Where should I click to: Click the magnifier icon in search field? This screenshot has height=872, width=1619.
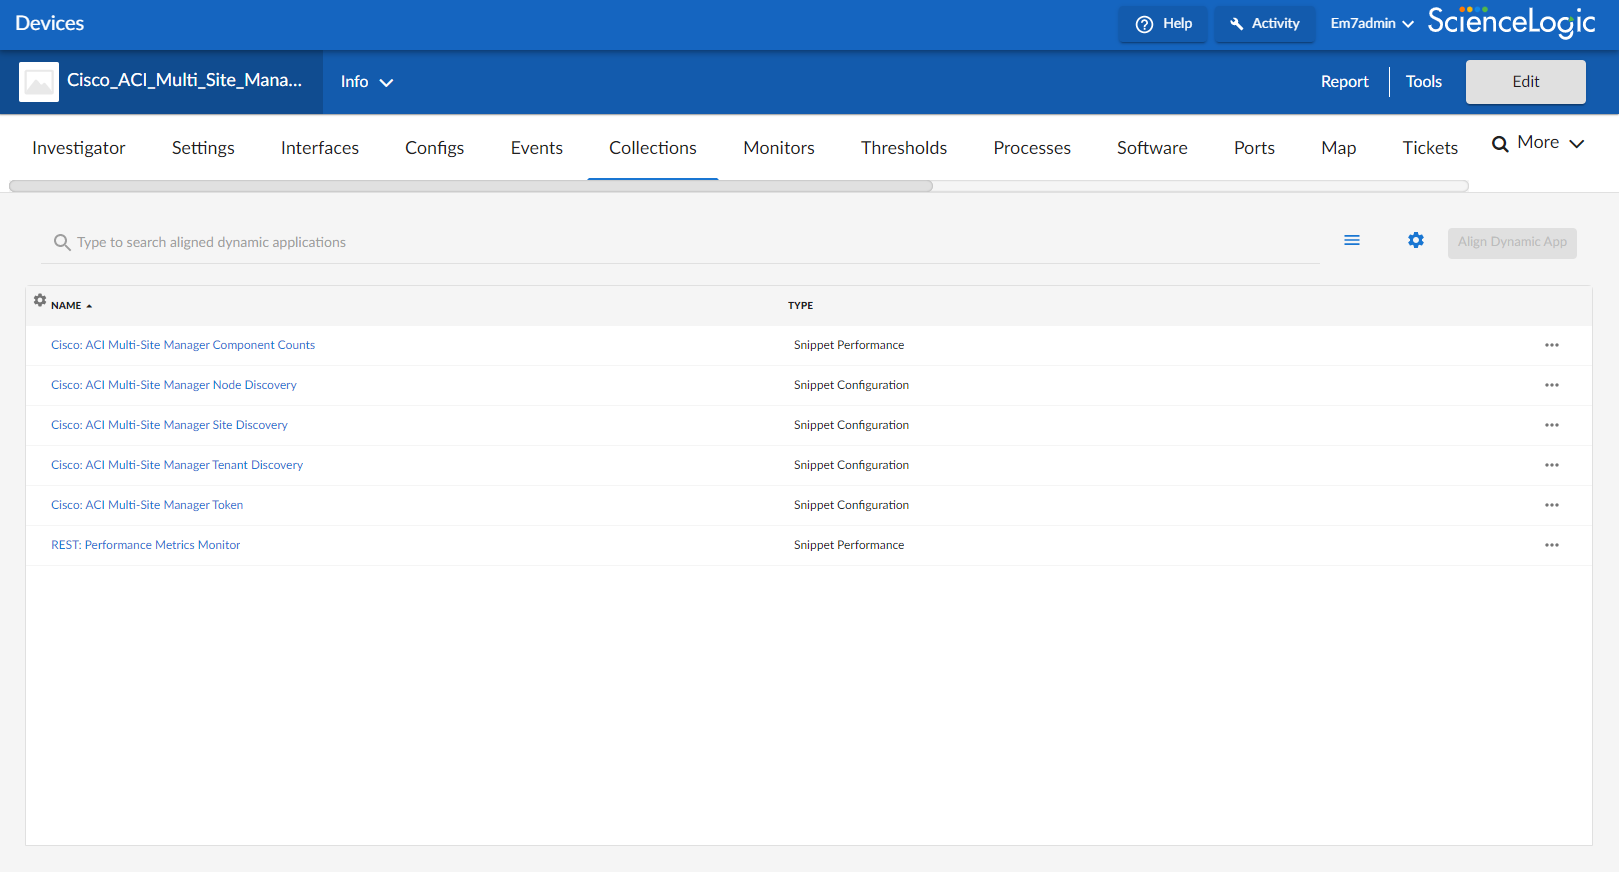click(x=62, y=242)
